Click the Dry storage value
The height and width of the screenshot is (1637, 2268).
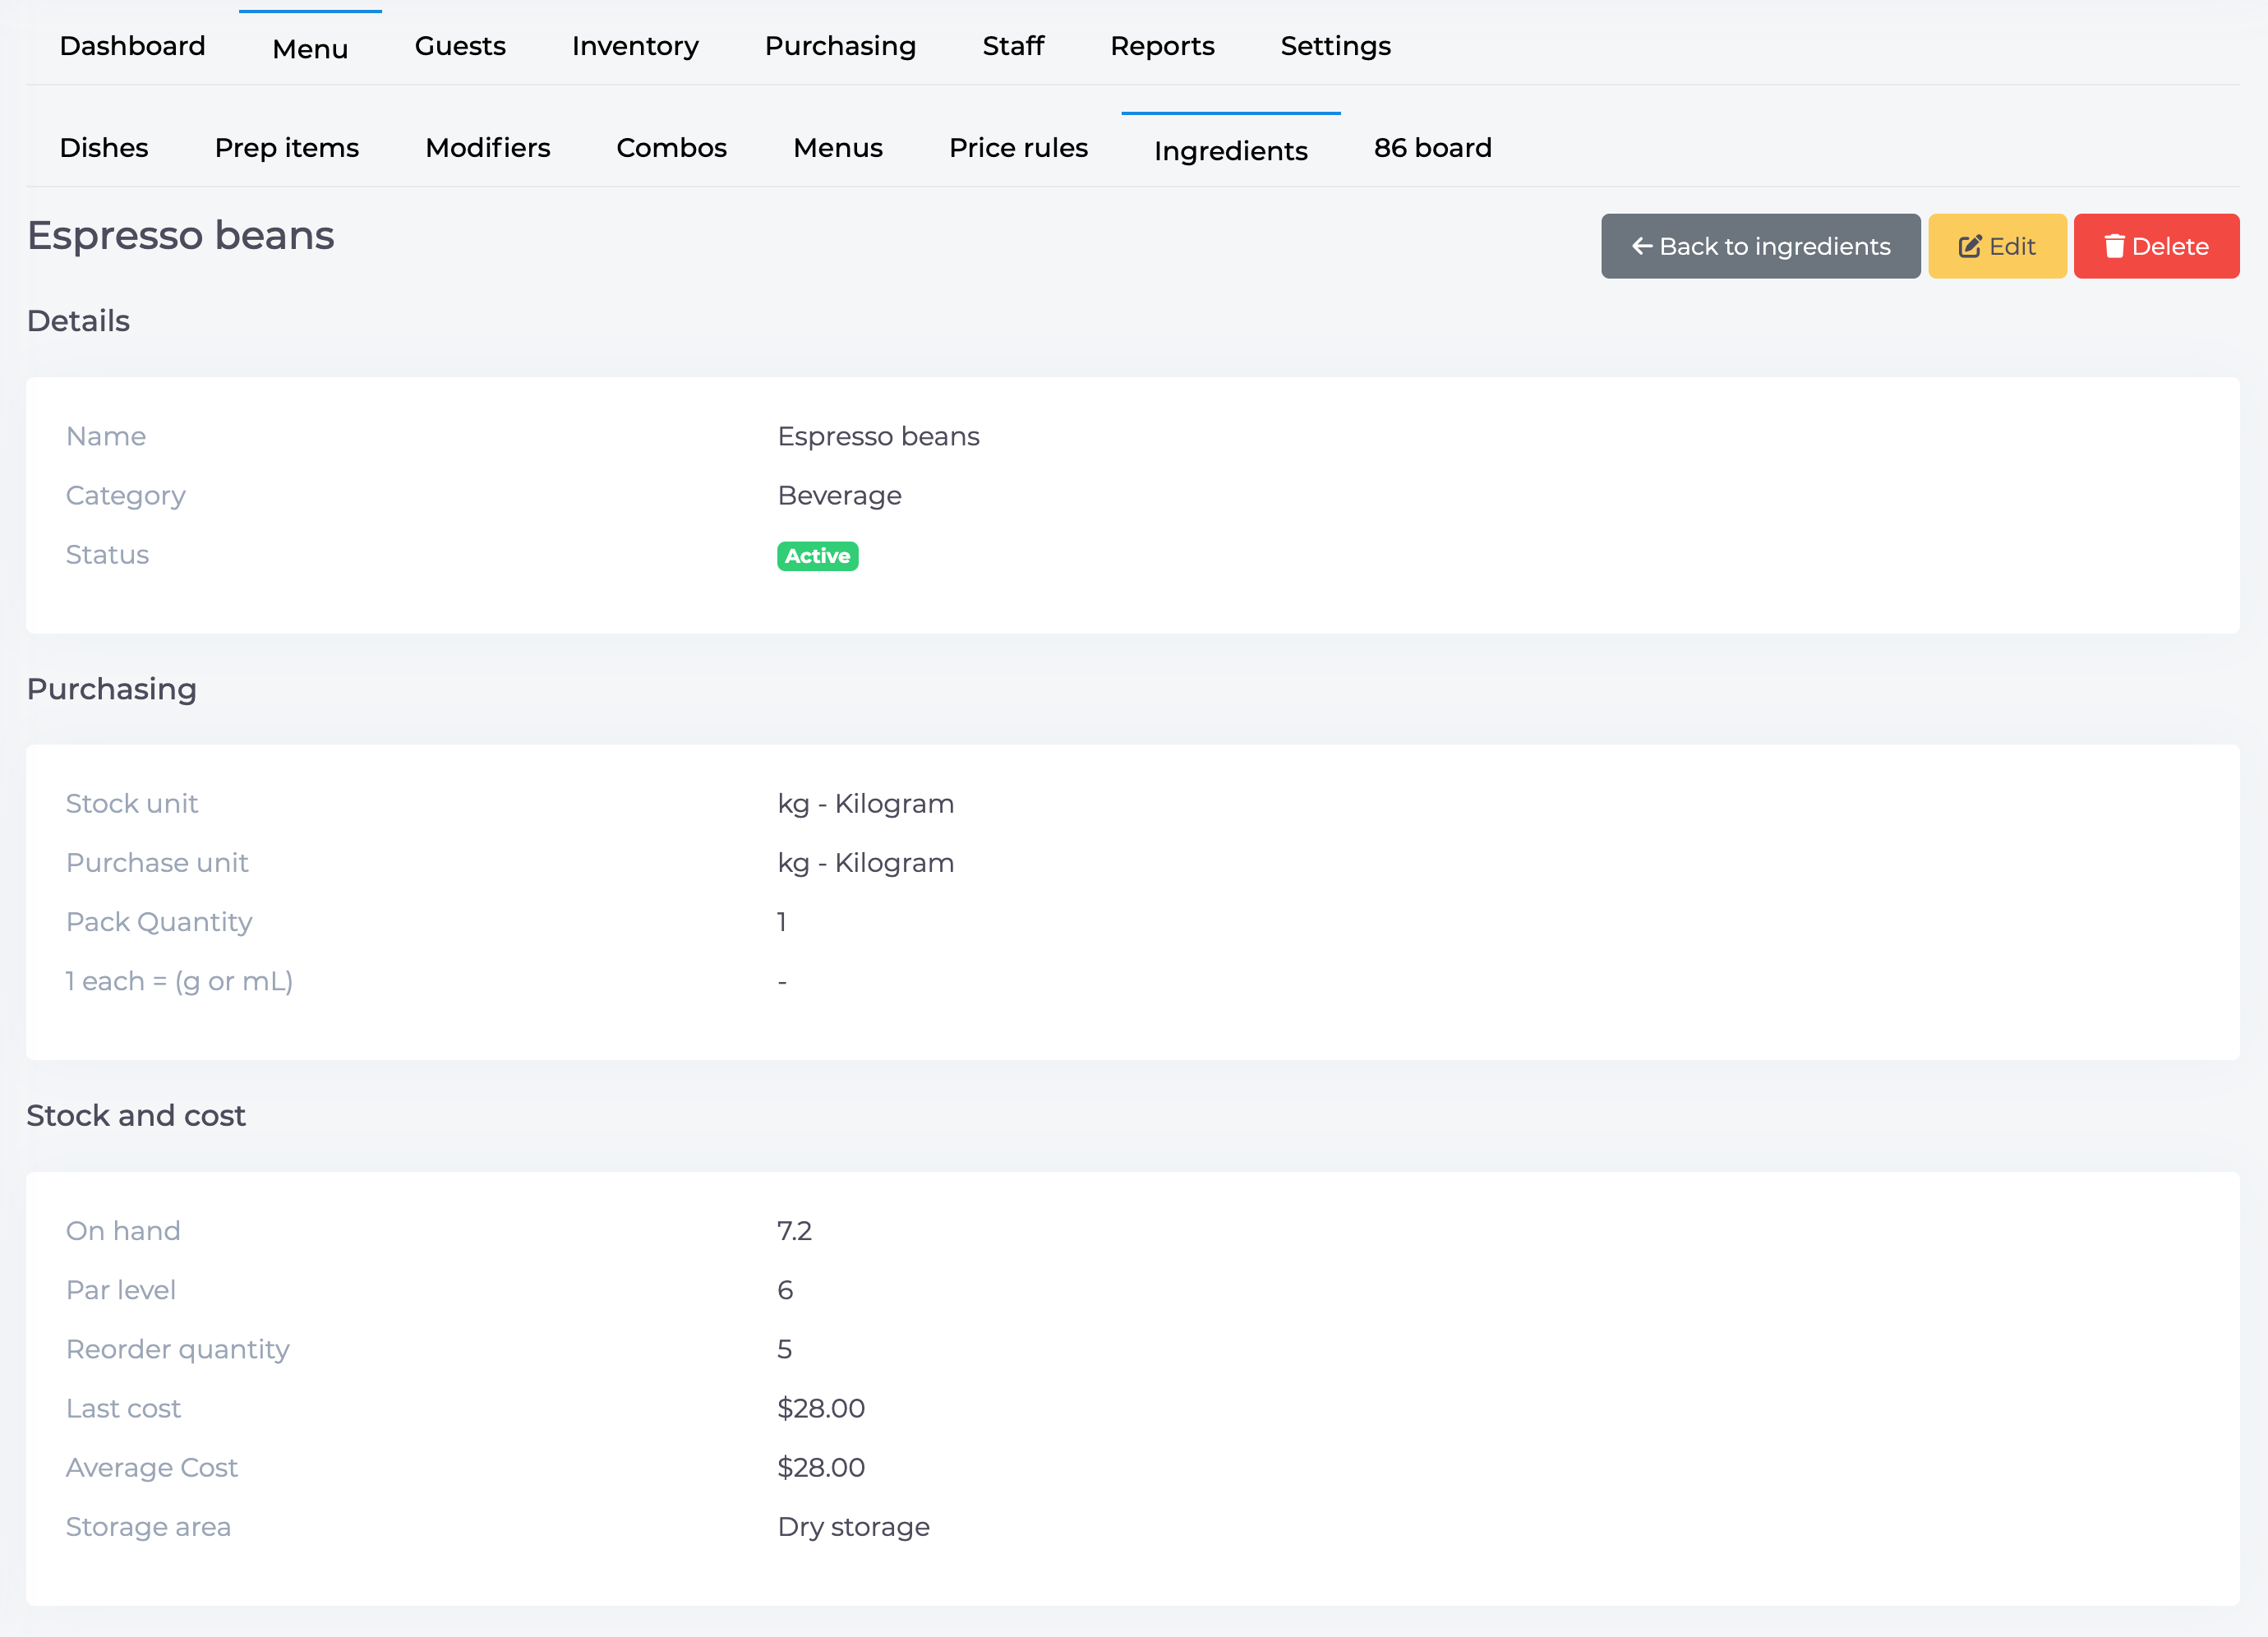pyautogui.click(x=853, y=1527)
